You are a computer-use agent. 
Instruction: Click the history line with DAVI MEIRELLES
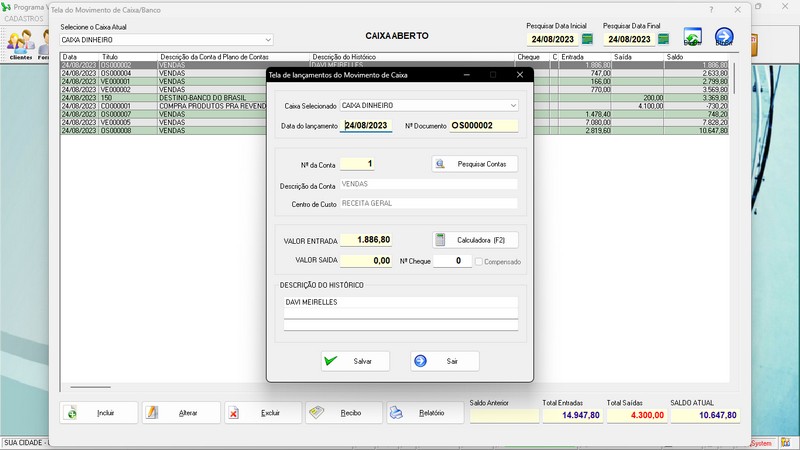click(x=401, y=302)
